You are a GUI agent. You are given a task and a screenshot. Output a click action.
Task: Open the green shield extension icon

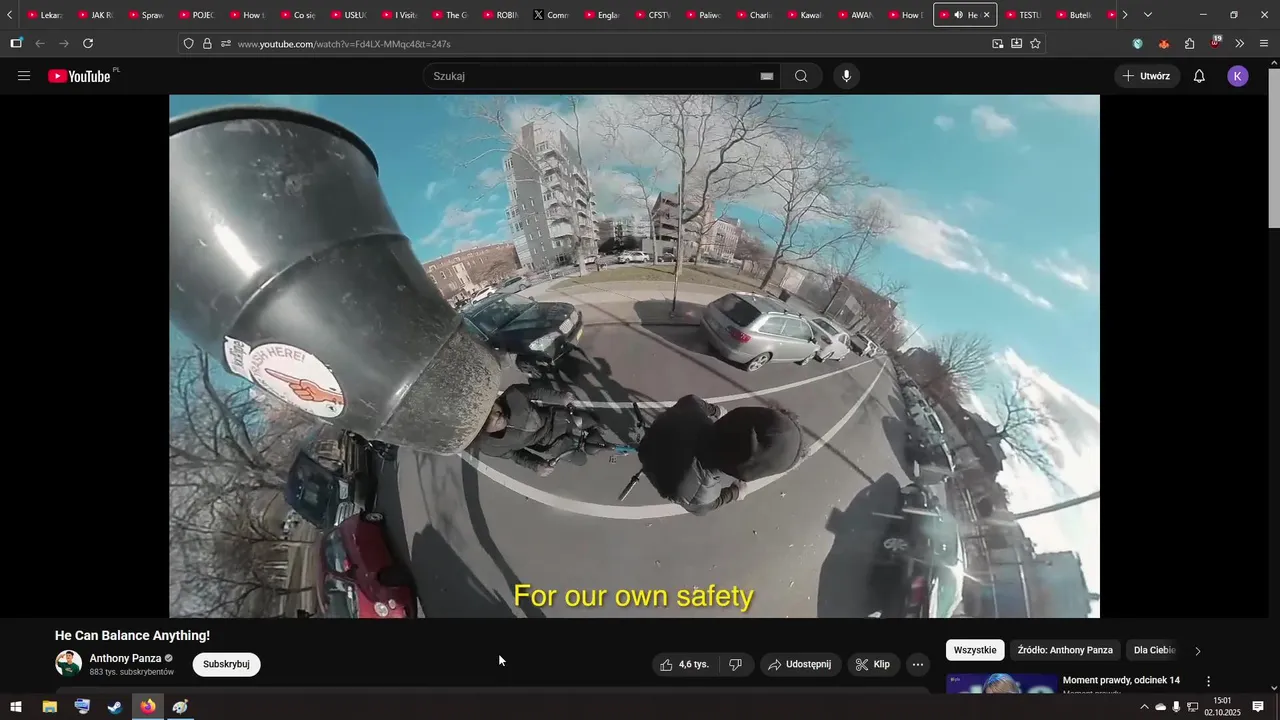[x=1138, y=44]
